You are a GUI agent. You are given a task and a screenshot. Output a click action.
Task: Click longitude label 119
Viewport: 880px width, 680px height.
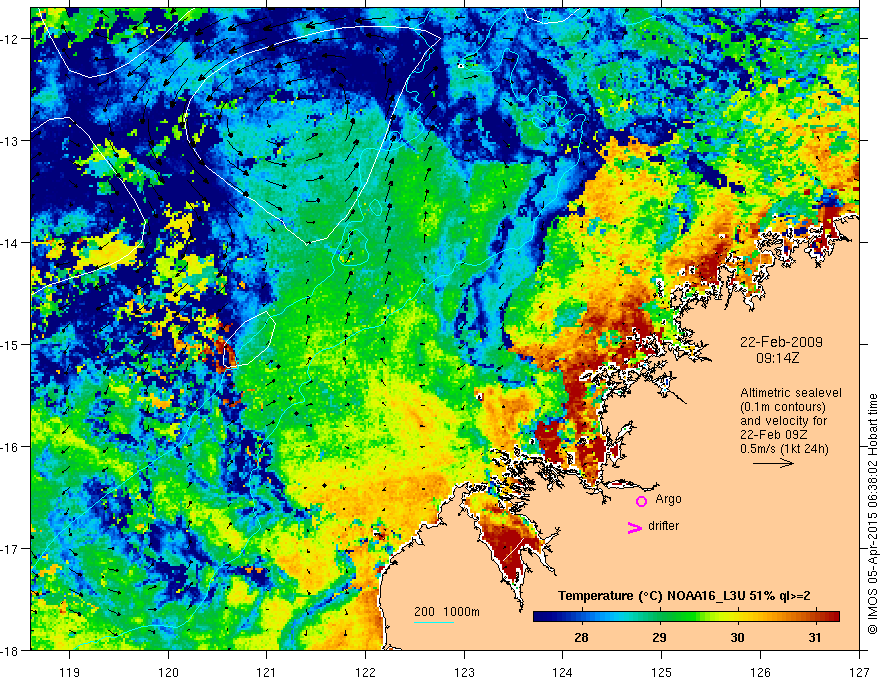point(70,672)
